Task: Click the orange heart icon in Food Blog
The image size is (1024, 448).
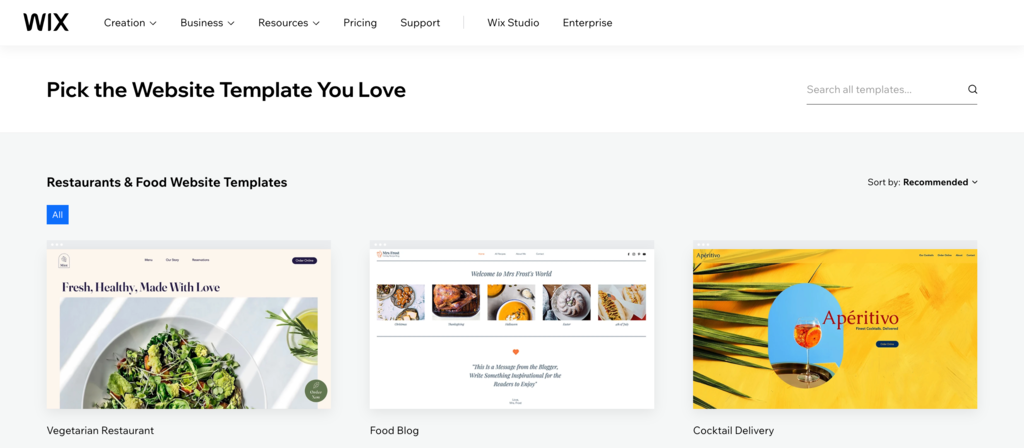Action: pyautogui.click(x=516, y=352)
